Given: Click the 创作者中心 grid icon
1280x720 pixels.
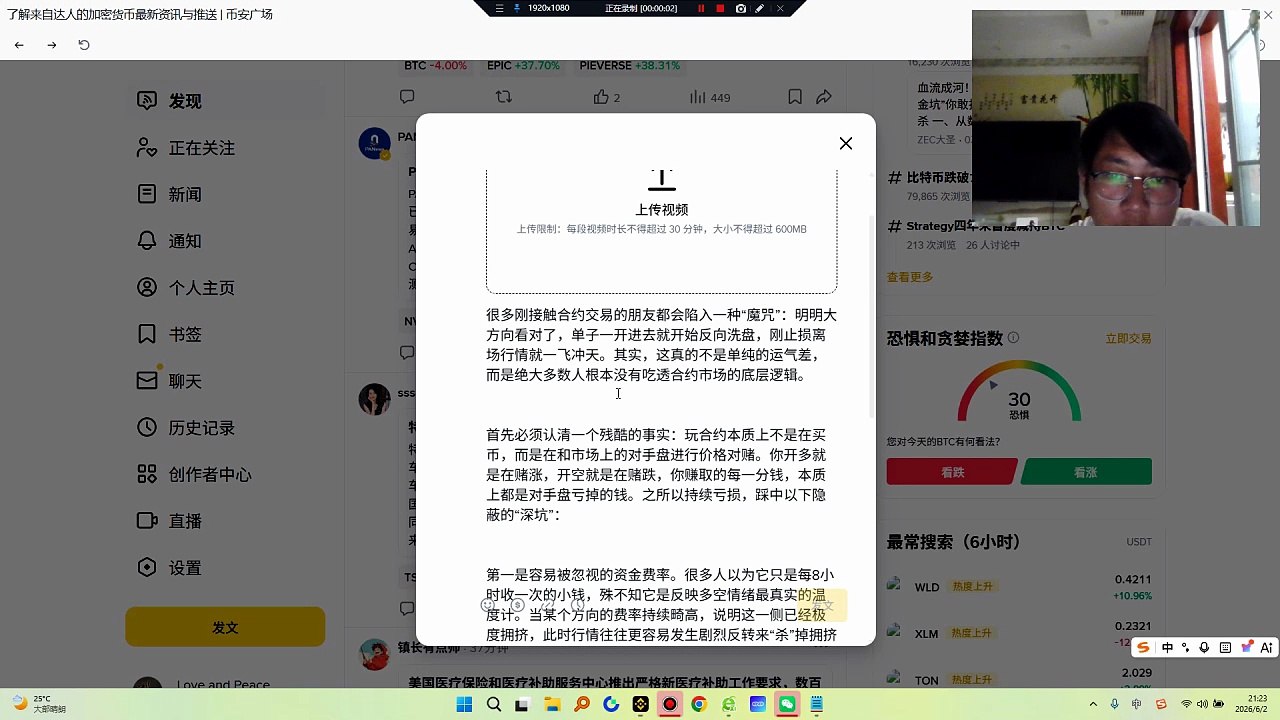Looking at the screenshot, I should [x=147, y=474].
